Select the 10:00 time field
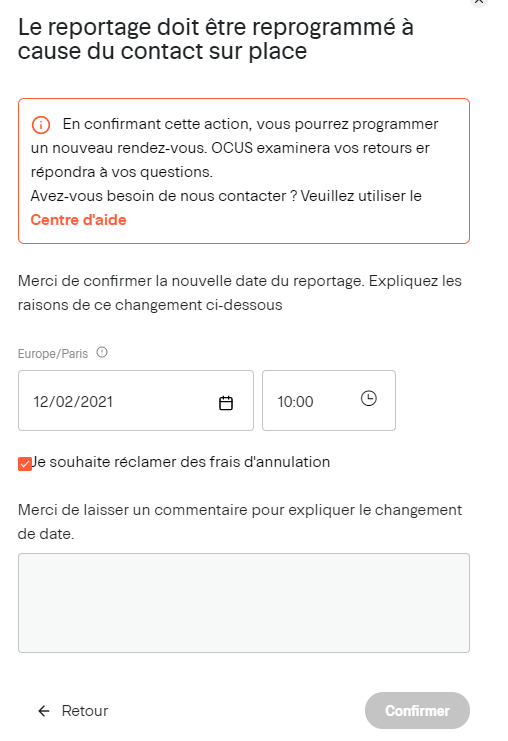Image resolution: width=508 pixels, height=741 pixels. point(329,400)
